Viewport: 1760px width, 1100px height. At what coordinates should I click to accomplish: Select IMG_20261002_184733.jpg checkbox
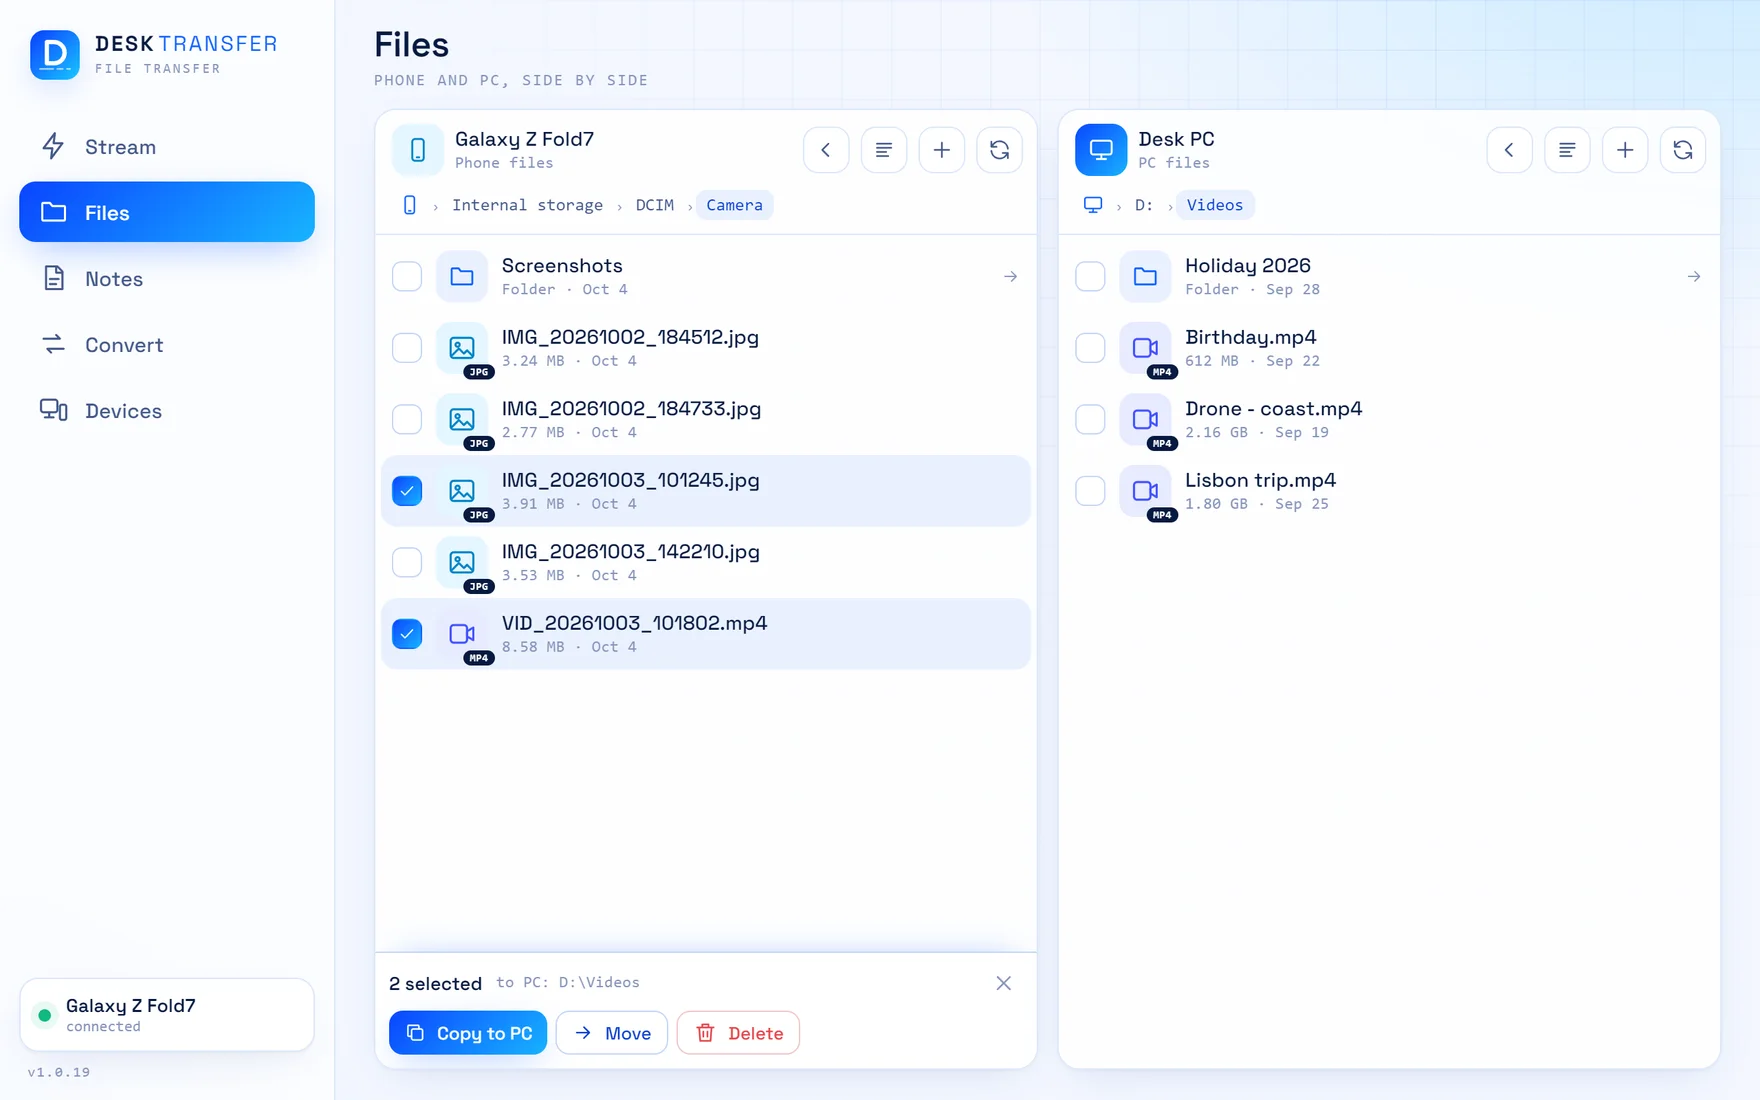point(407,419)
